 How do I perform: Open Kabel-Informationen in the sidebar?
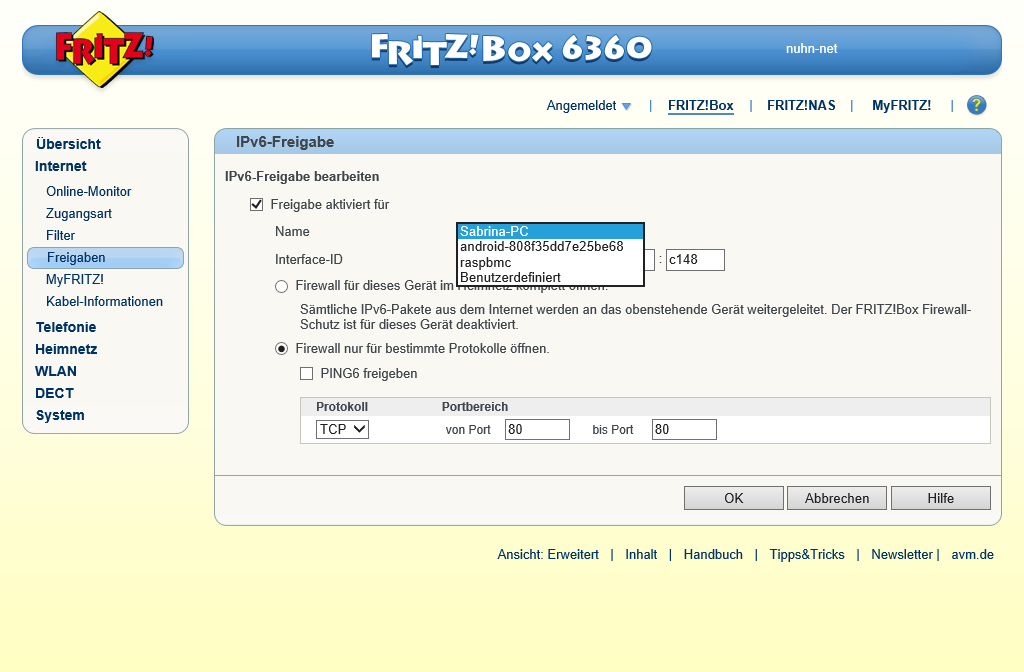click(104, 302)
